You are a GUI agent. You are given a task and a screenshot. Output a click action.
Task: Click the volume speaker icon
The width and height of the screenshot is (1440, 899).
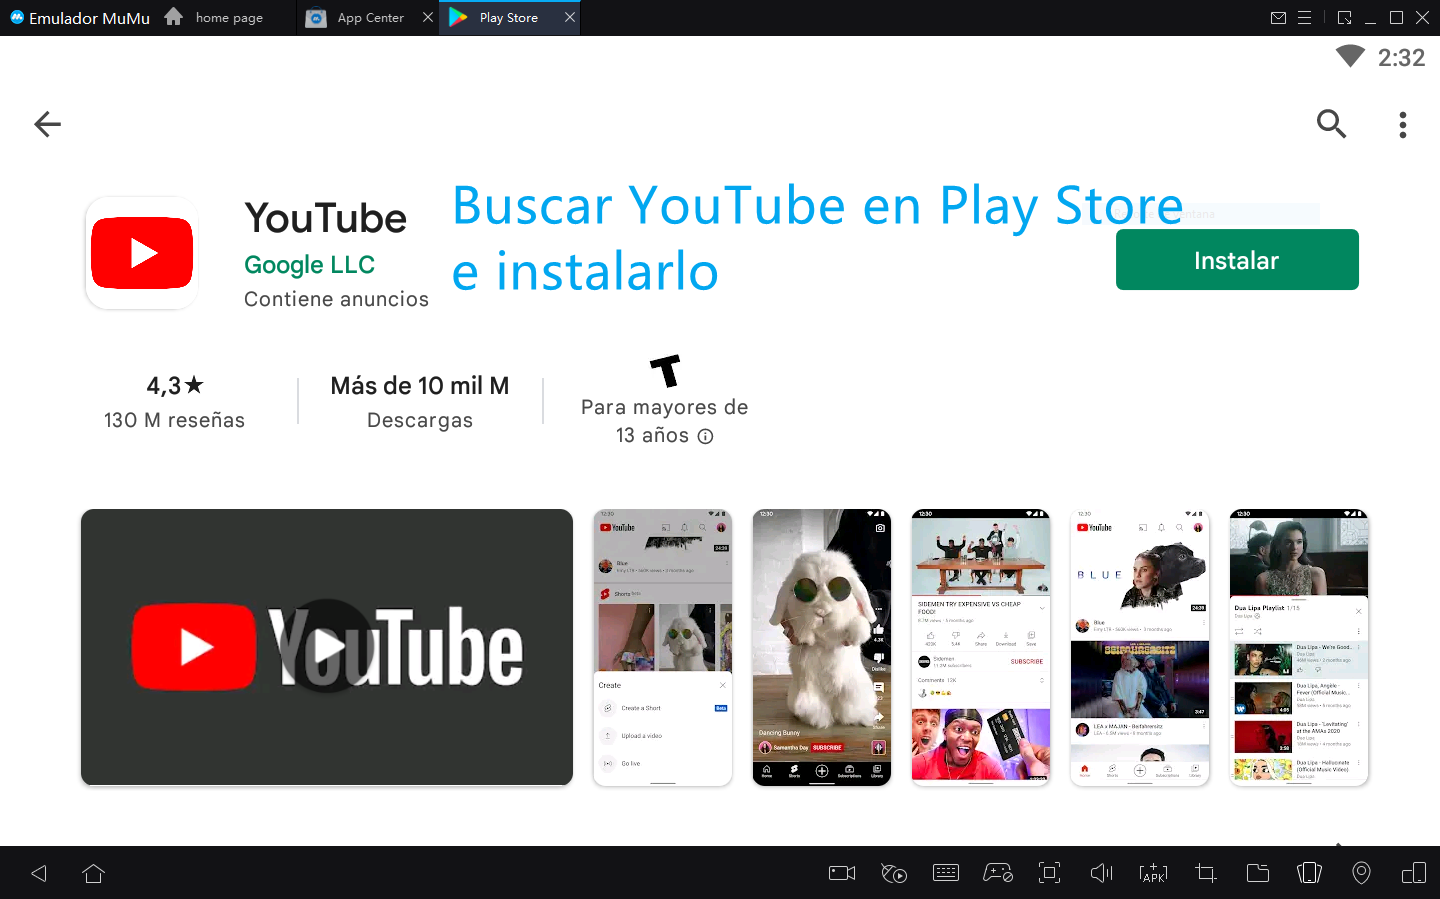tap(1101, 873)
